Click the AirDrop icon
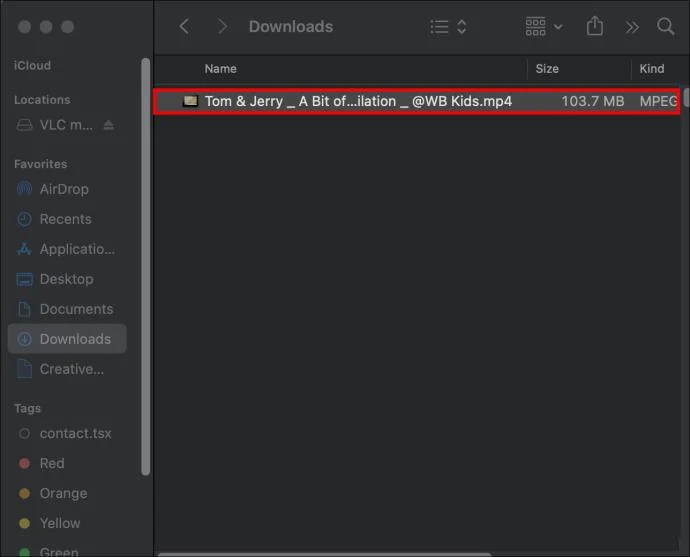Screen dimensions: 690x557 tap(24, 189)
